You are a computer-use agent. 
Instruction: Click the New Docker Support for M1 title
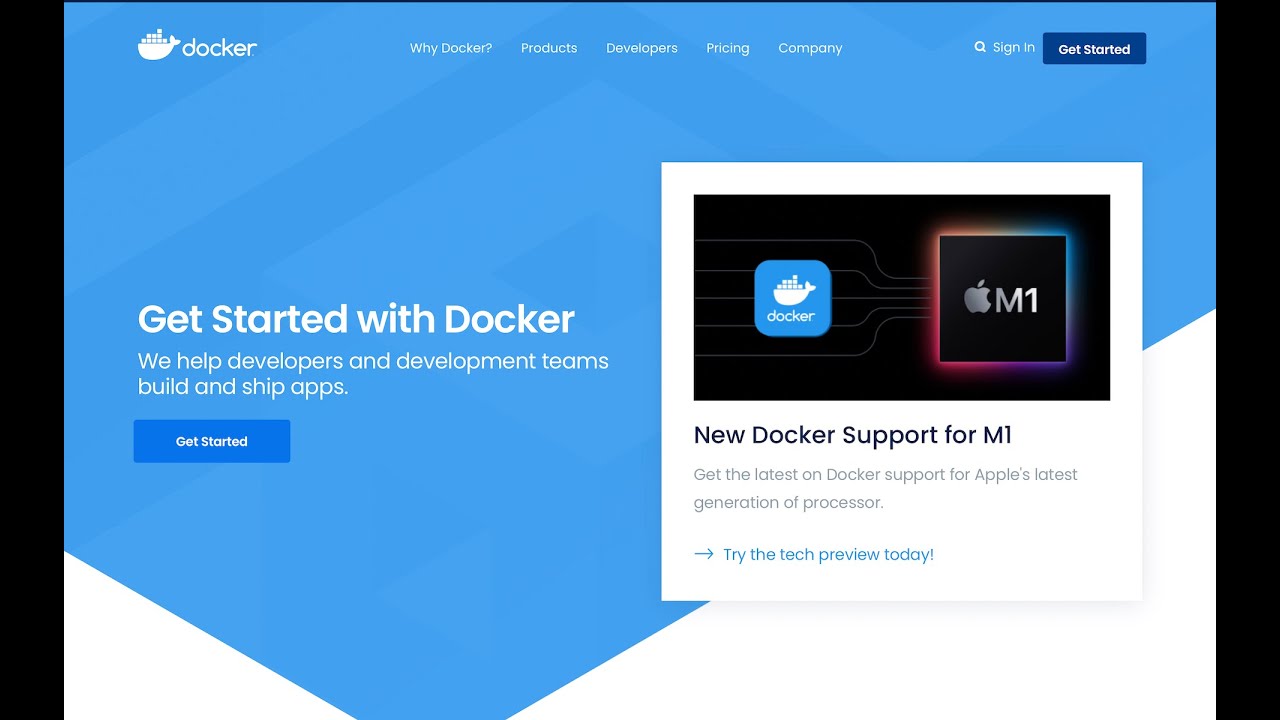tap(853, 435)
